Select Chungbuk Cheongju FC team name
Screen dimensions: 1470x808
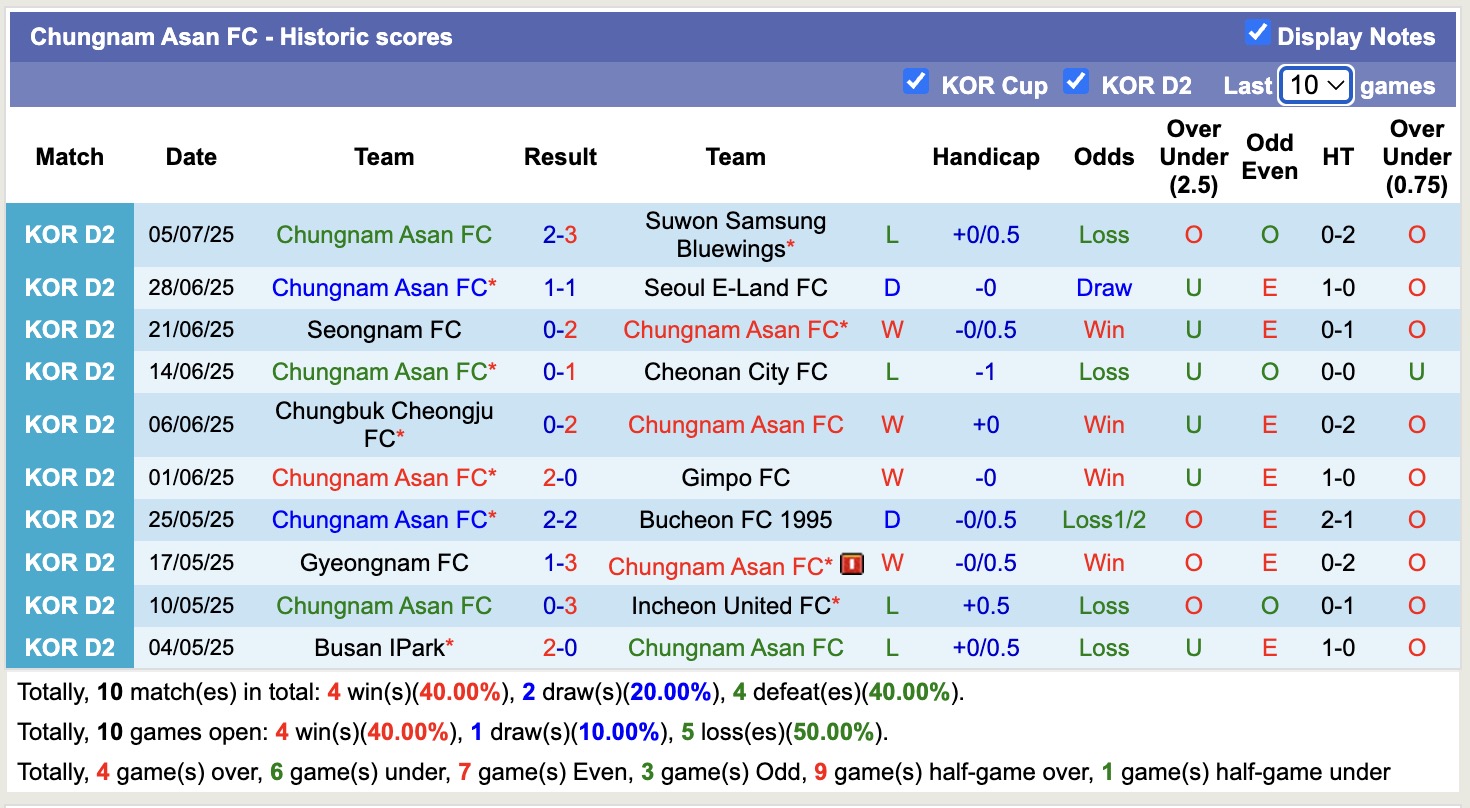(x=384, y=423)
